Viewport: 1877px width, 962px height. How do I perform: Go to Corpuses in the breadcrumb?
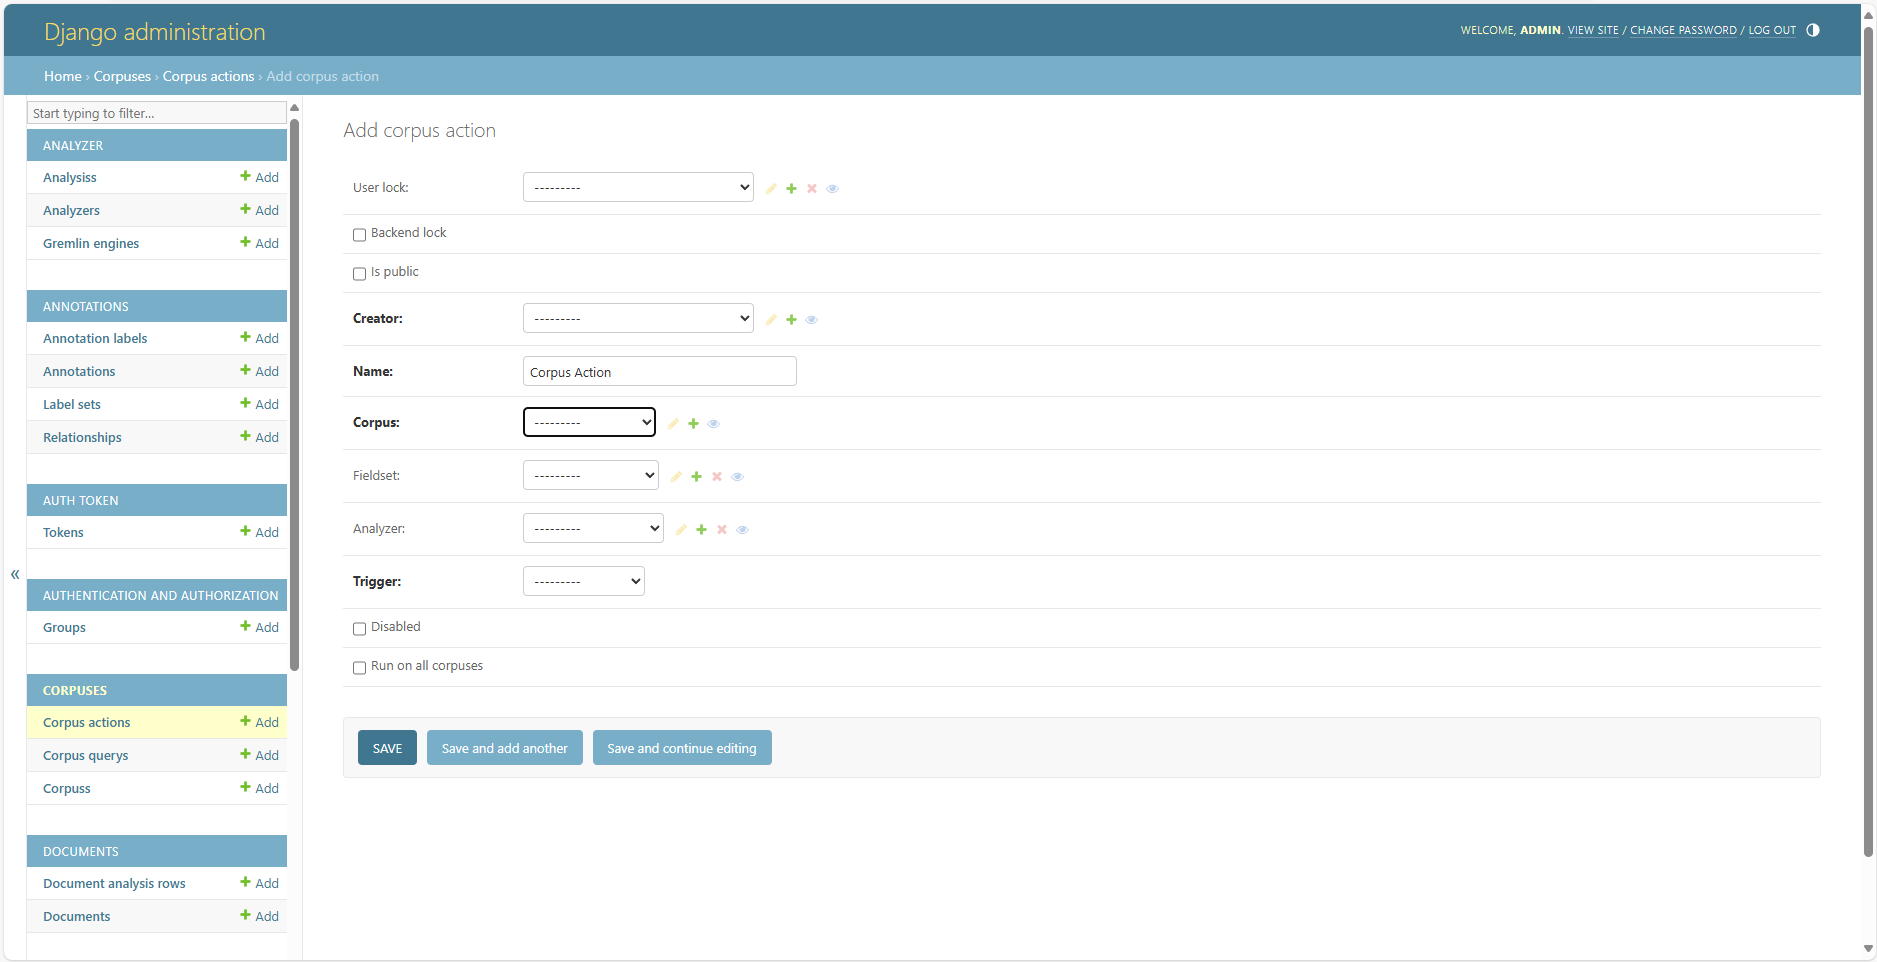point(122,76)
